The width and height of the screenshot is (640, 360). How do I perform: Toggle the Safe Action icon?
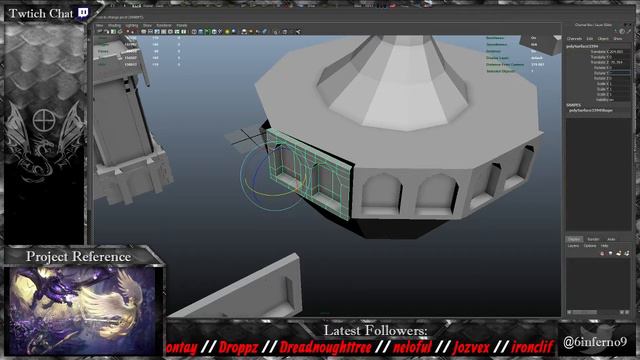tap(177, 32)
